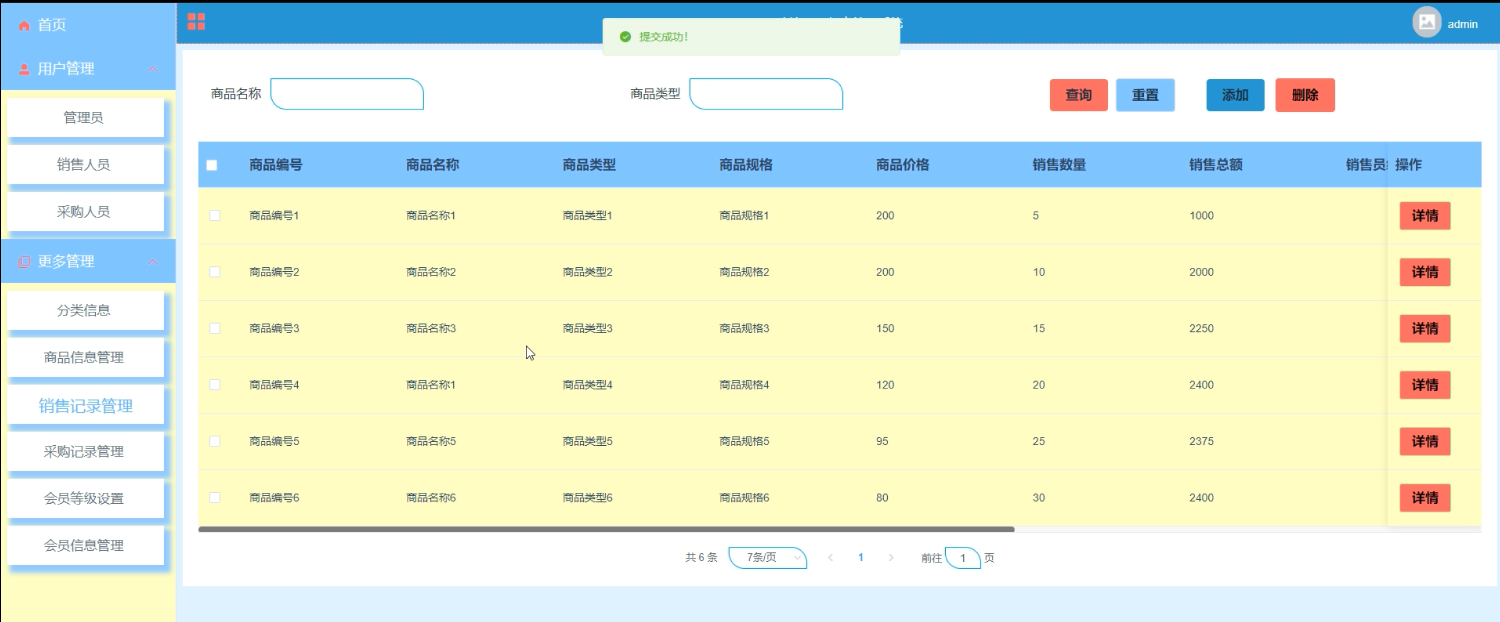Open 详情 for the 商品编号6 row
Viewport: 1500px width, 622px height.
point(1425,497)
